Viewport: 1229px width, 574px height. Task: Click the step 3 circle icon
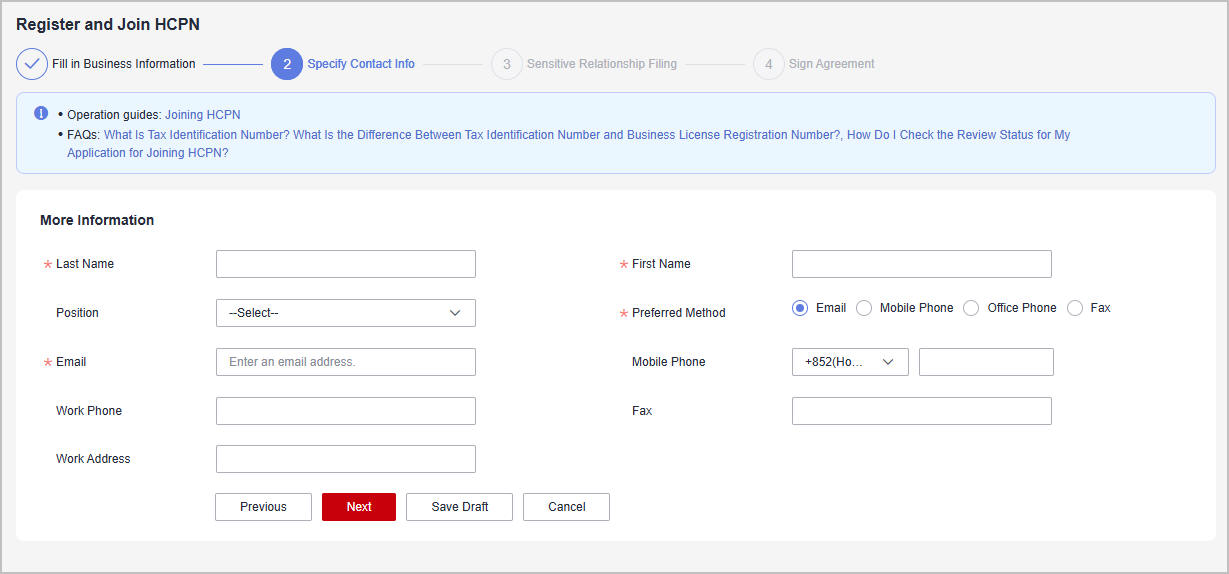tap(507, 64)
